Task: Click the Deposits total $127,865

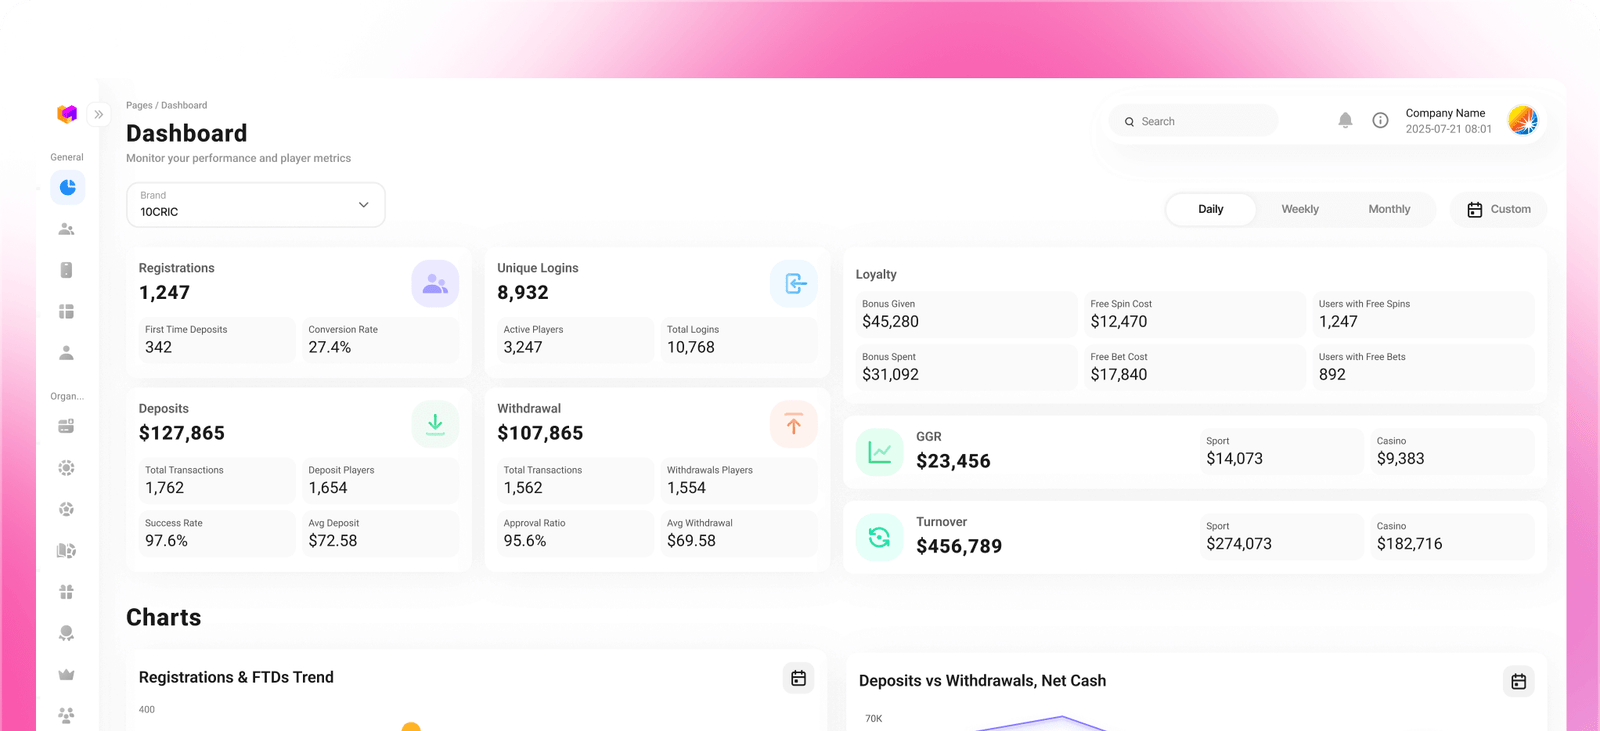Action: click(x=182, y=433)
